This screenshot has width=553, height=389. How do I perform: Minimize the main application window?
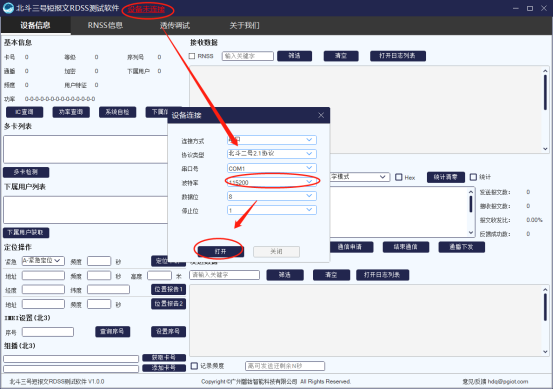click(516, 8)
